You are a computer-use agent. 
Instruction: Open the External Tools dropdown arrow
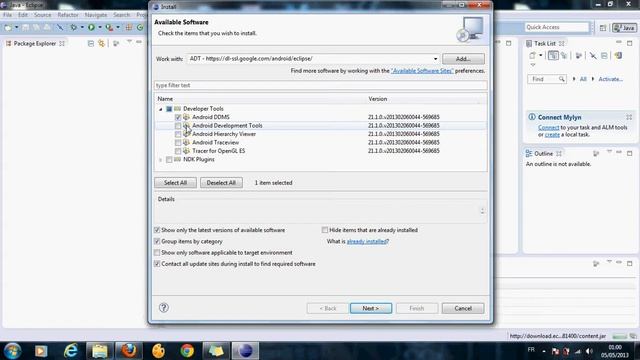[x=118, y=27]
